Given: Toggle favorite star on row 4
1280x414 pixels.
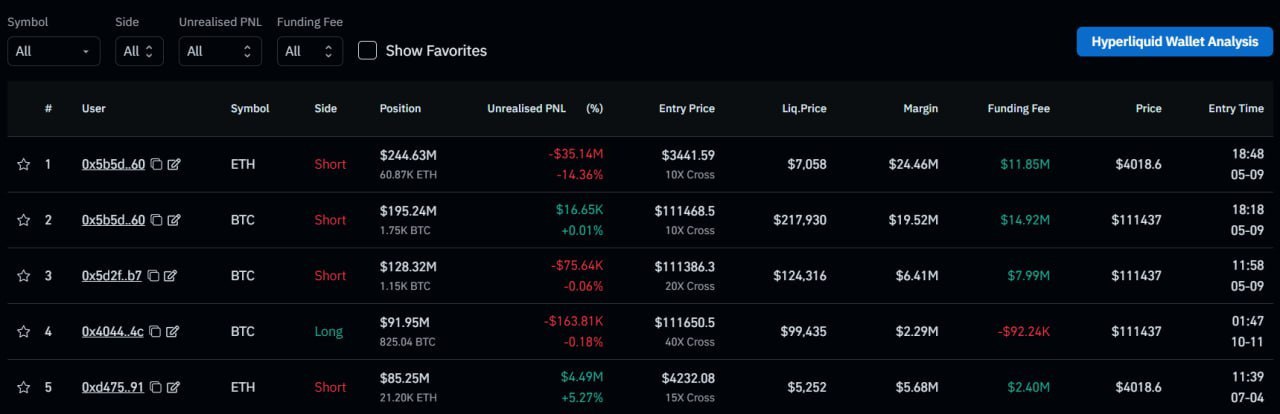Looking at the screenshot, I should pyautogui.click(x=23, y=331).
